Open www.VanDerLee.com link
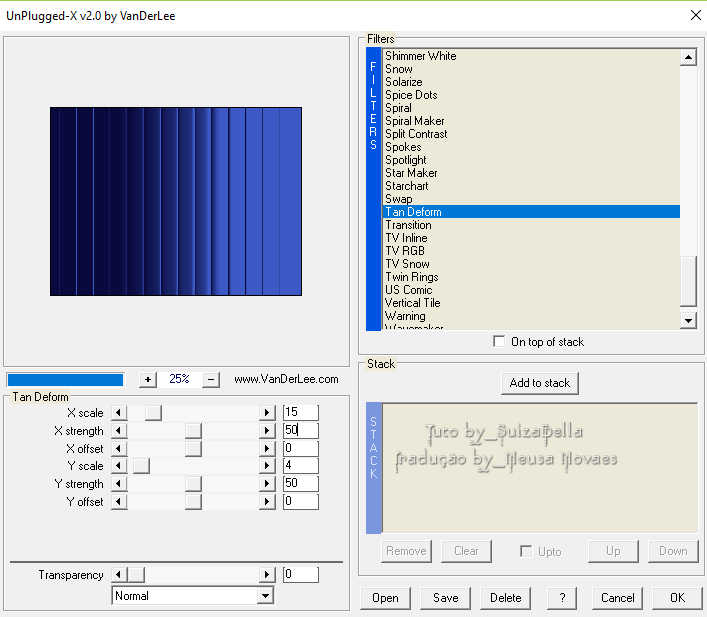 286,379
